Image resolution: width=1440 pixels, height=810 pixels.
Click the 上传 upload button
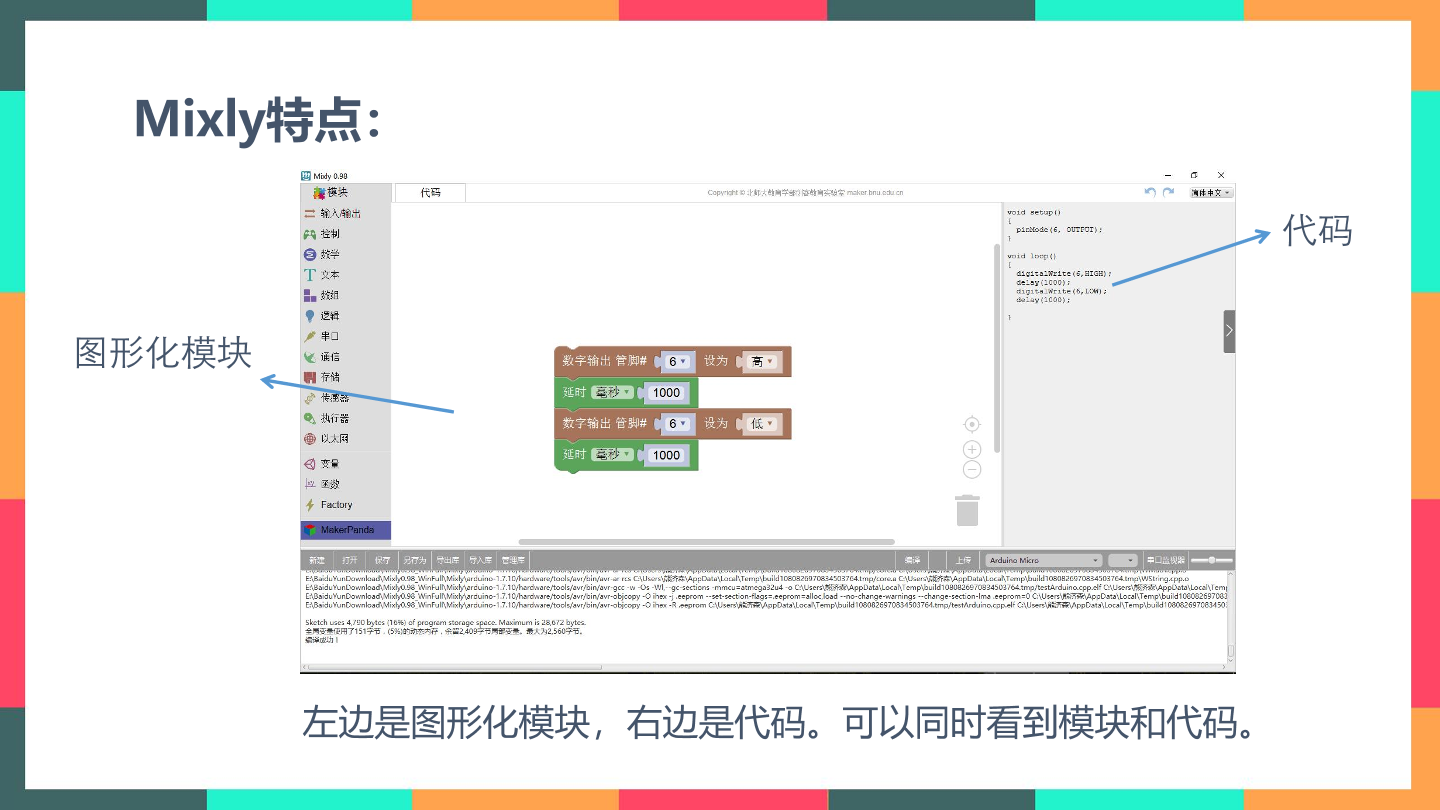coord(962,560)
